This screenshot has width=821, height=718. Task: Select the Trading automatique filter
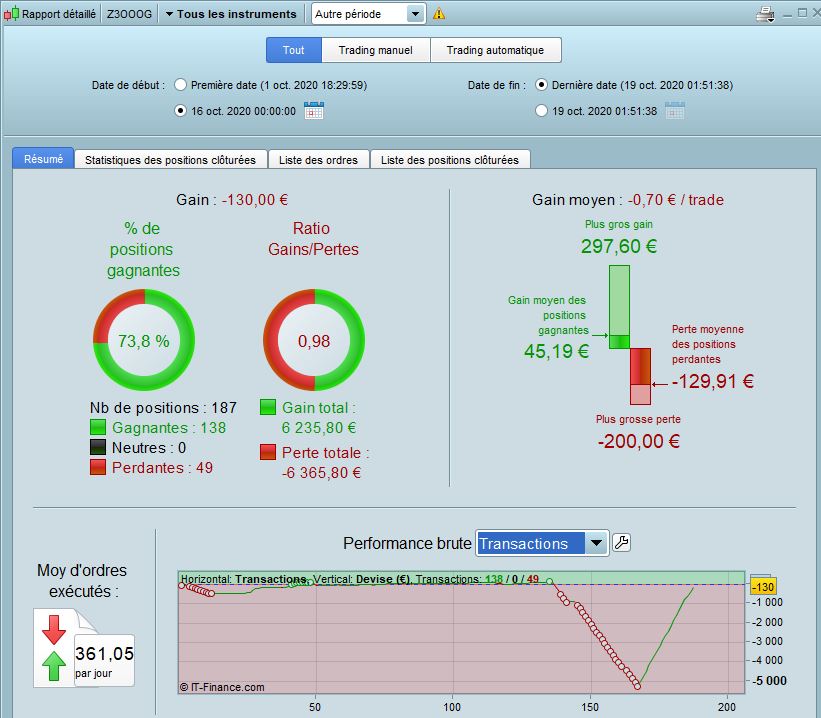495,50
